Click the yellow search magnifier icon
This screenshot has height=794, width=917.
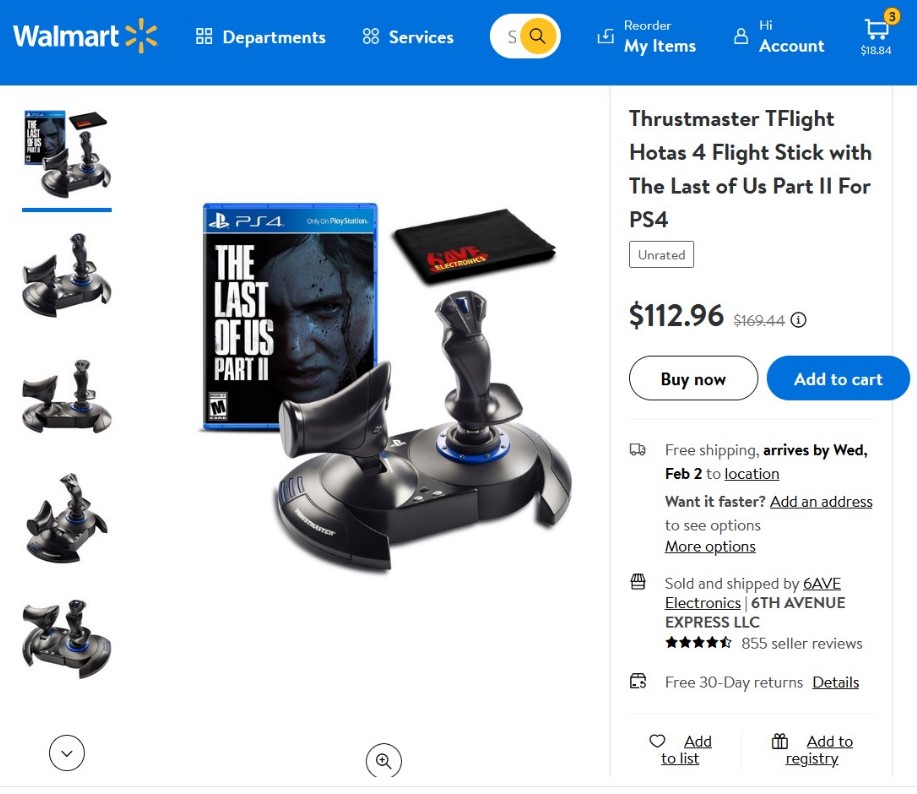click(537, 36)
